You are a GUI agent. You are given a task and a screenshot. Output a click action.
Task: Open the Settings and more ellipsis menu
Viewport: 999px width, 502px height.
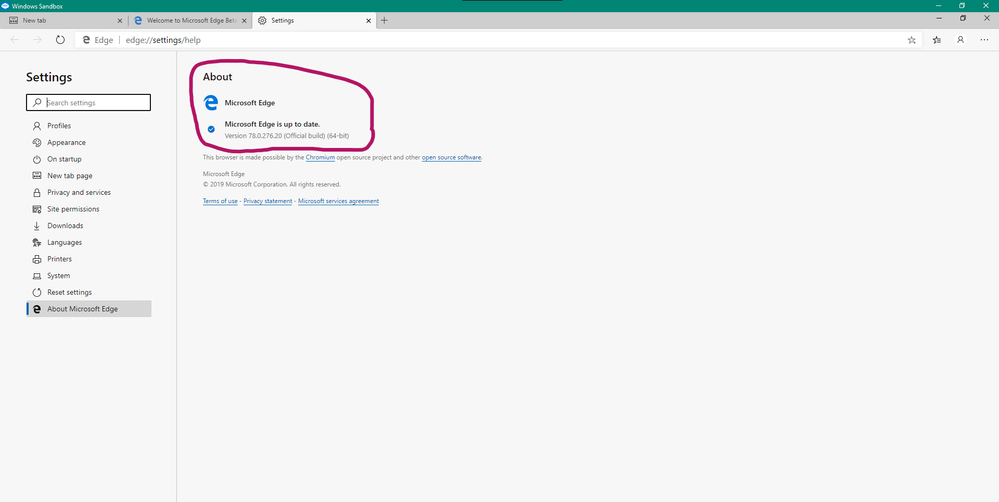pos(984,39)
